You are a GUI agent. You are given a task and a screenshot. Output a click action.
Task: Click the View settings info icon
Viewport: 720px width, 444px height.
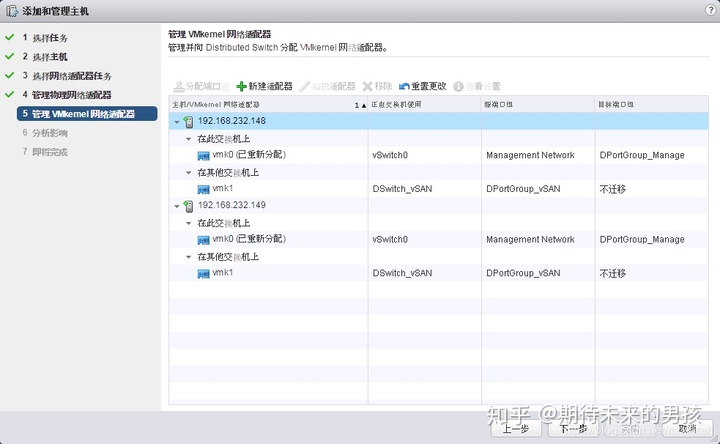point(458,86)
